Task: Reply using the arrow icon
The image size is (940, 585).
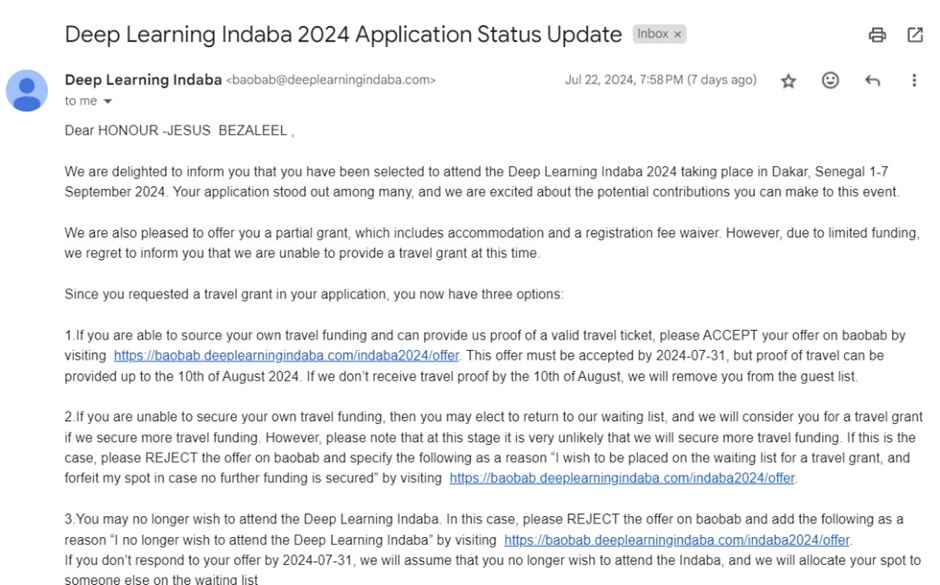Action: point(872,80)
